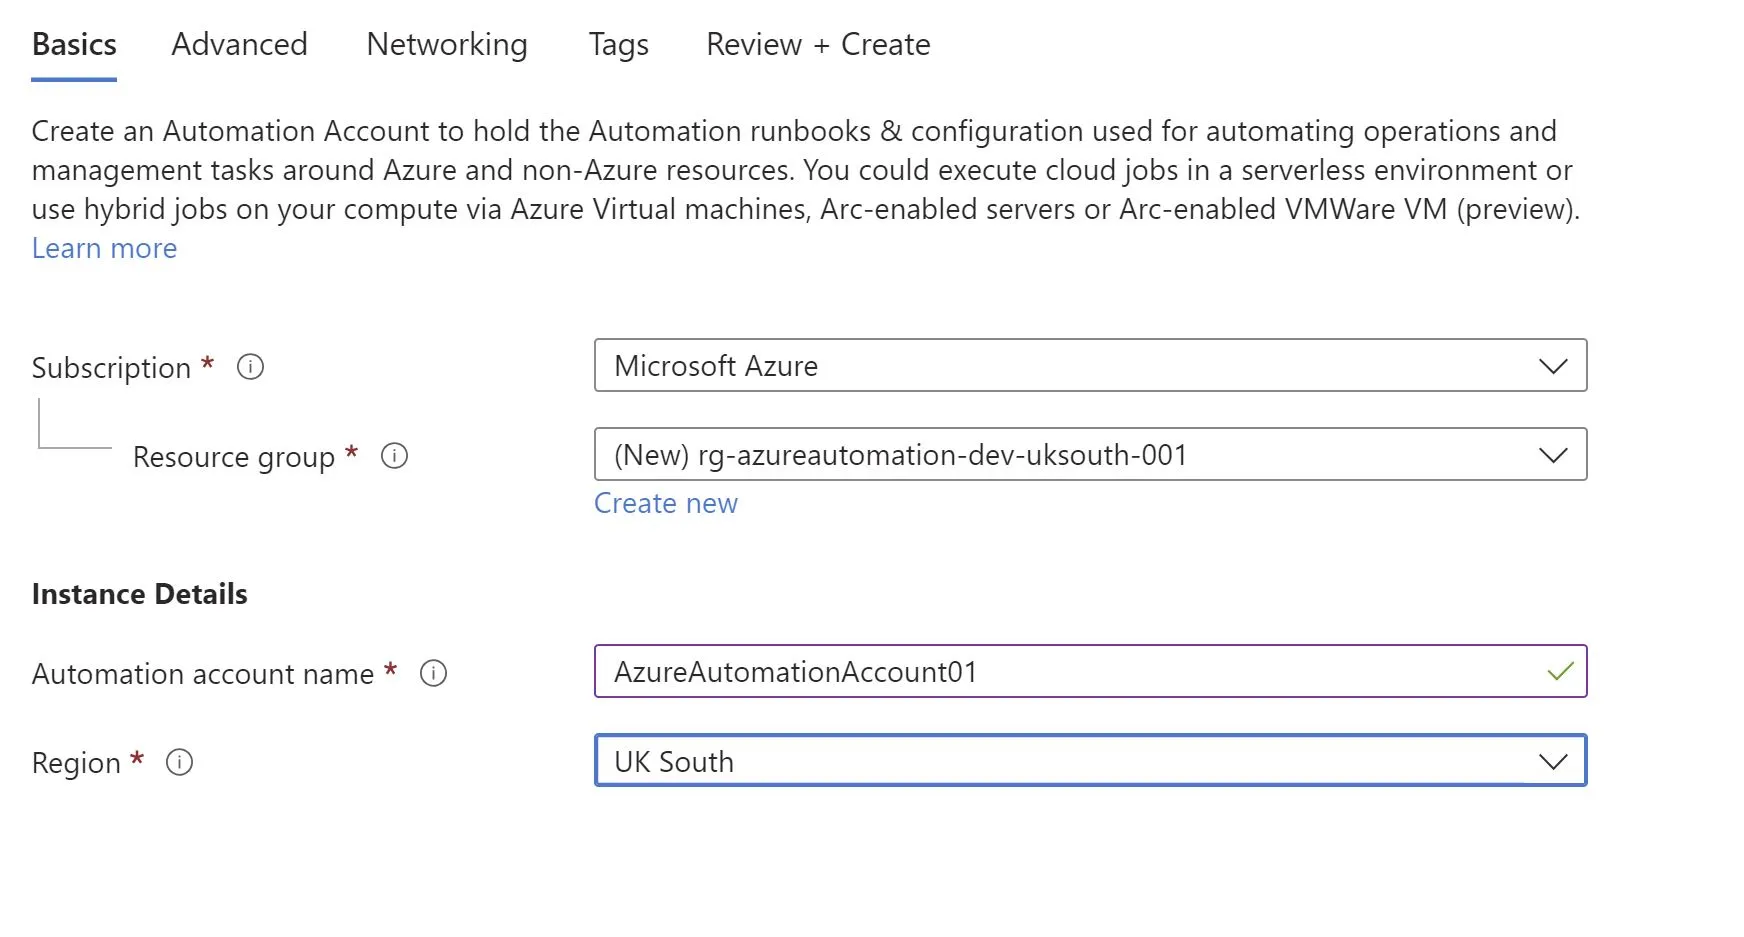
Task: Click the Create new resource group link
Action: coord(666,503)
